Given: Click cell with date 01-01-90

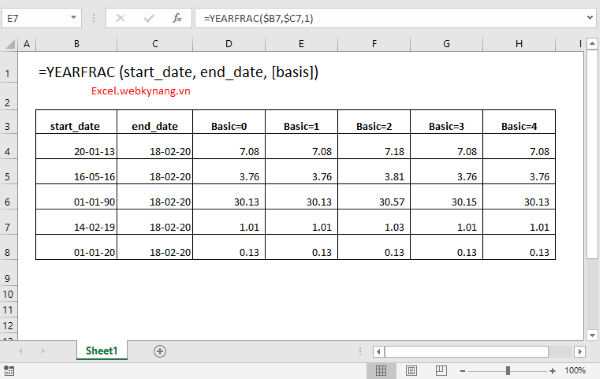Looking at the screenshot, I should pos(76,197).
